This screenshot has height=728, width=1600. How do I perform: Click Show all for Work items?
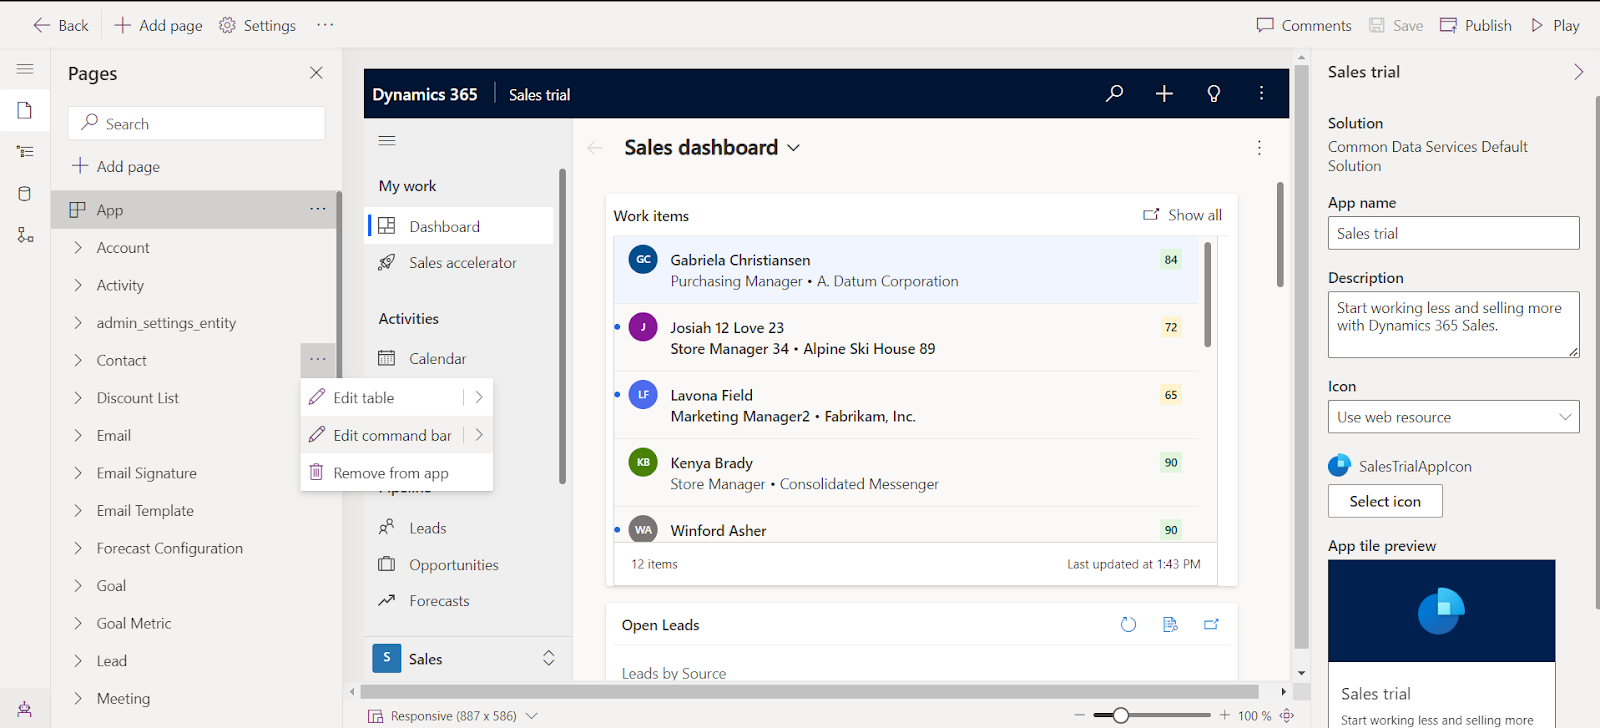pyautogui.click(x=1182, y=215)
